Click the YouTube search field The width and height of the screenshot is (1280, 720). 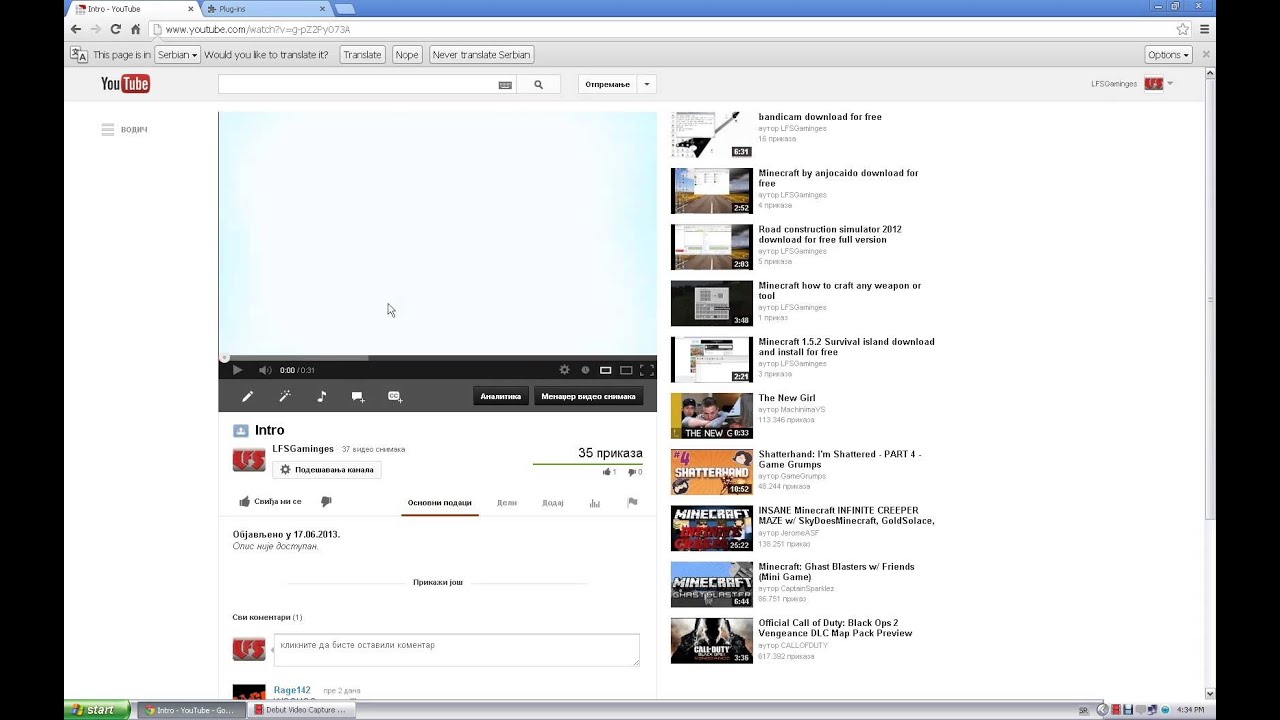pos(358,85)
